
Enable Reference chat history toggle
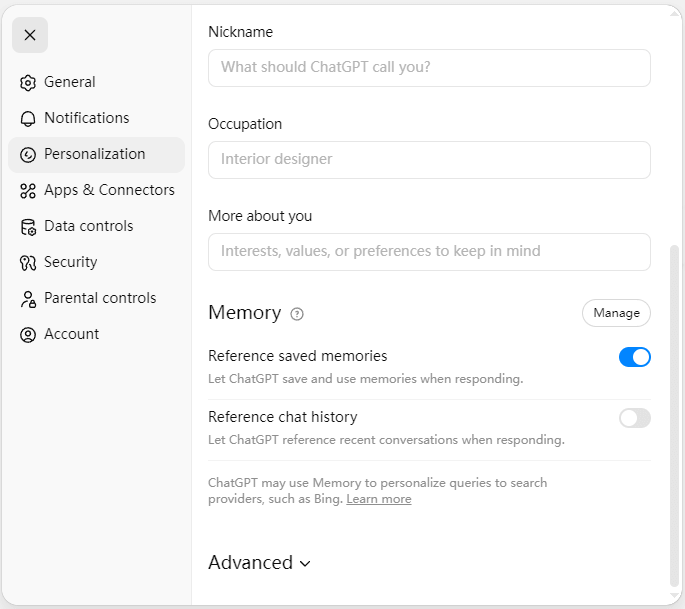pyautogui.click(x=634, y=418)
